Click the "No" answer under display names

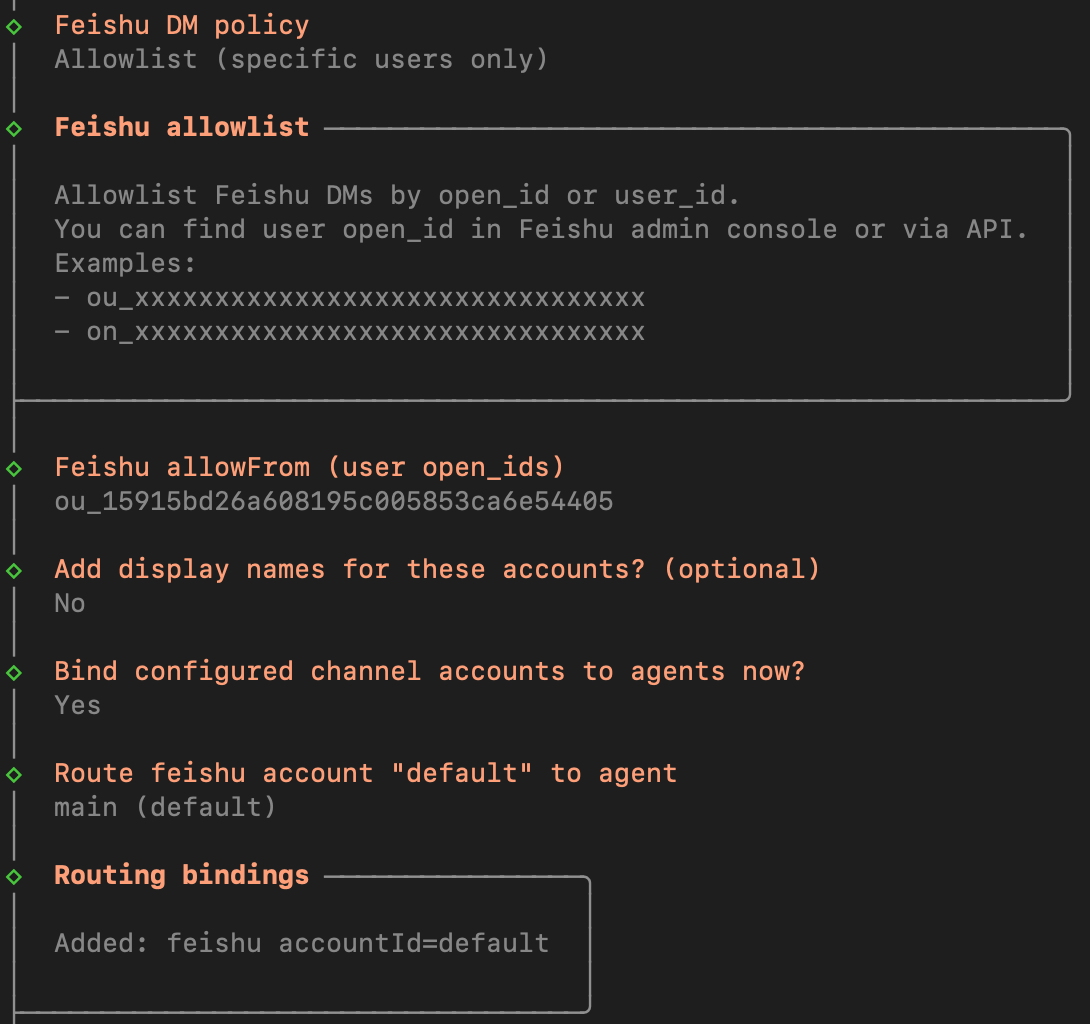click(70, 603)
